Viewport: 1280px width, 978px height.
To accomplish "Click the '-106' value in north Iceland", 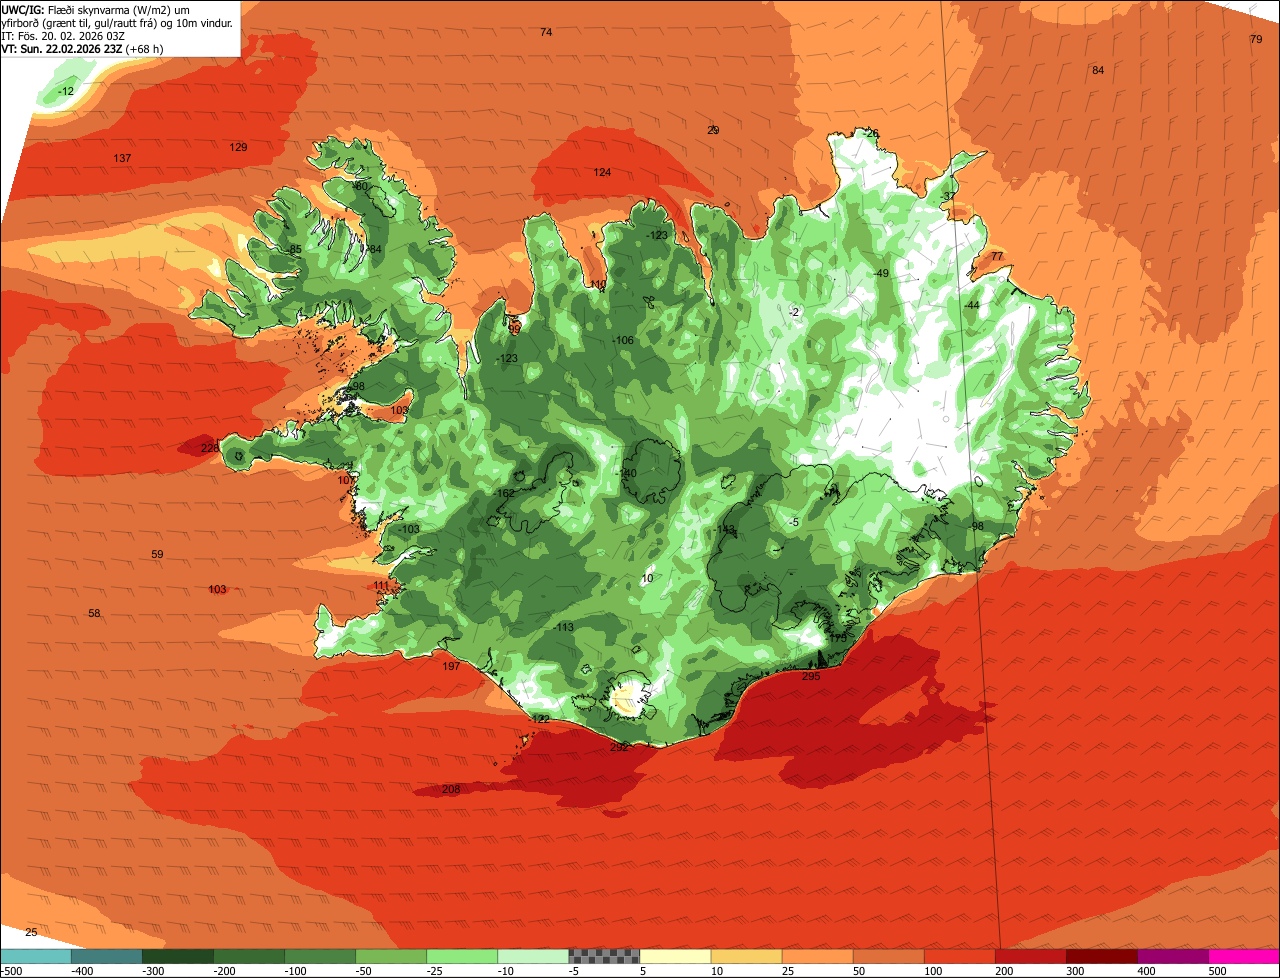I will click(623, 340).
